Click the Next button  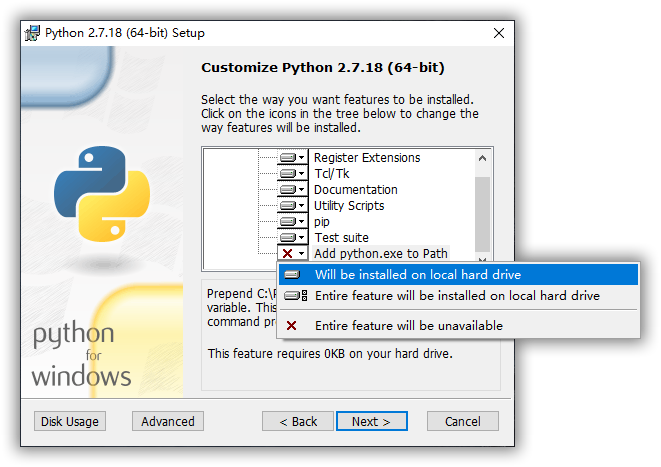pyautogui.click(x=372, y=421)
